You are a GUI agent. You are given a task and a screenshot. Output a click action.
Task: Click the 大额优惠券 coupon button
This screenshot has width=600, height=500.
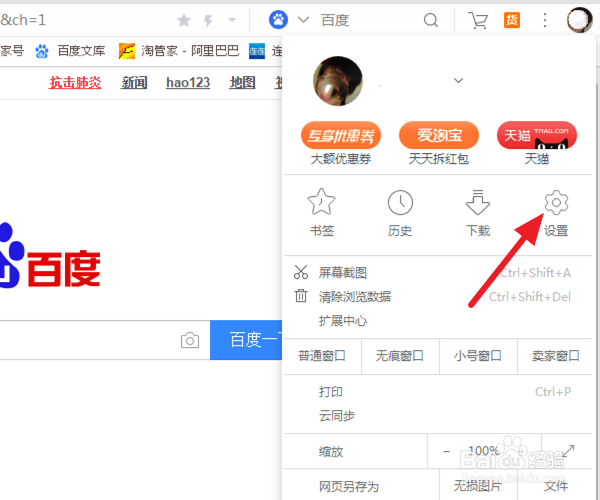[341, 143]
